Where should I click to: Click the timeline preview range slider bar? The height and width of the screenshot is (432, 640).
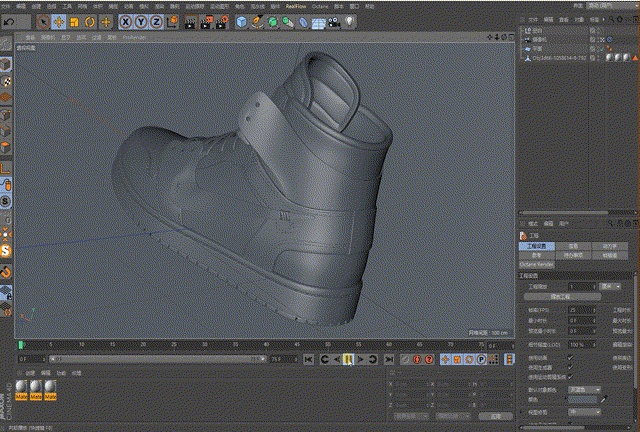tap(158, 359)
